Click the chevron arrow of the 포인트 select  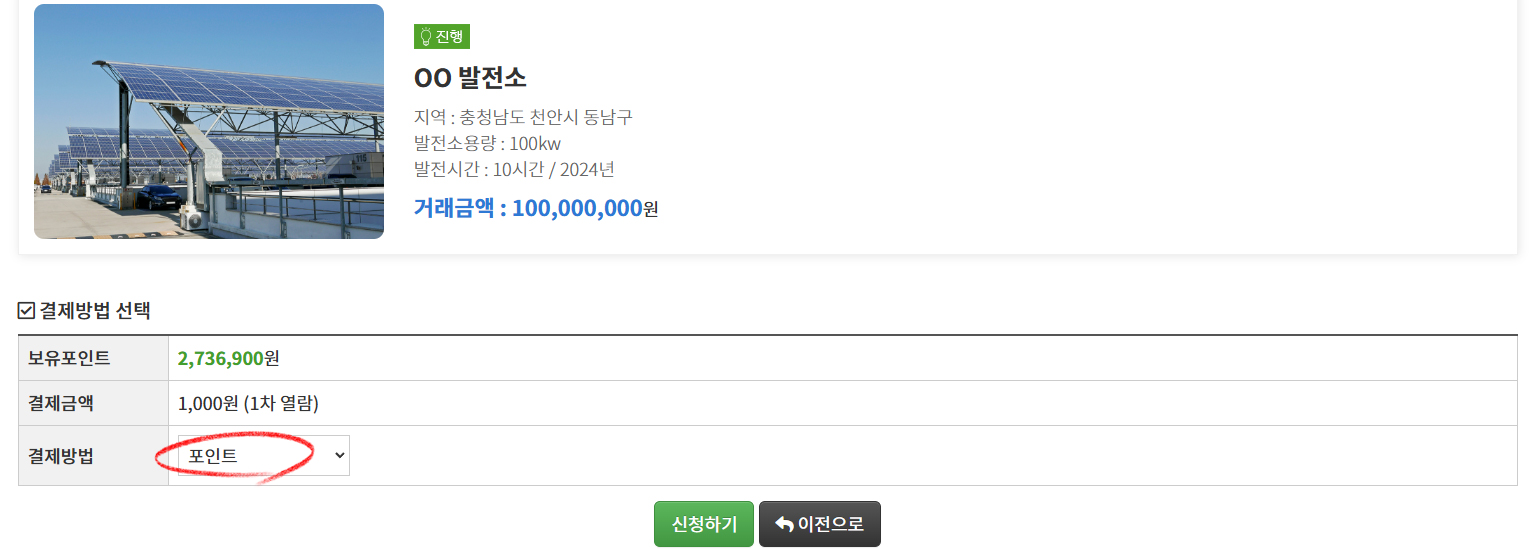pos(339,456)
